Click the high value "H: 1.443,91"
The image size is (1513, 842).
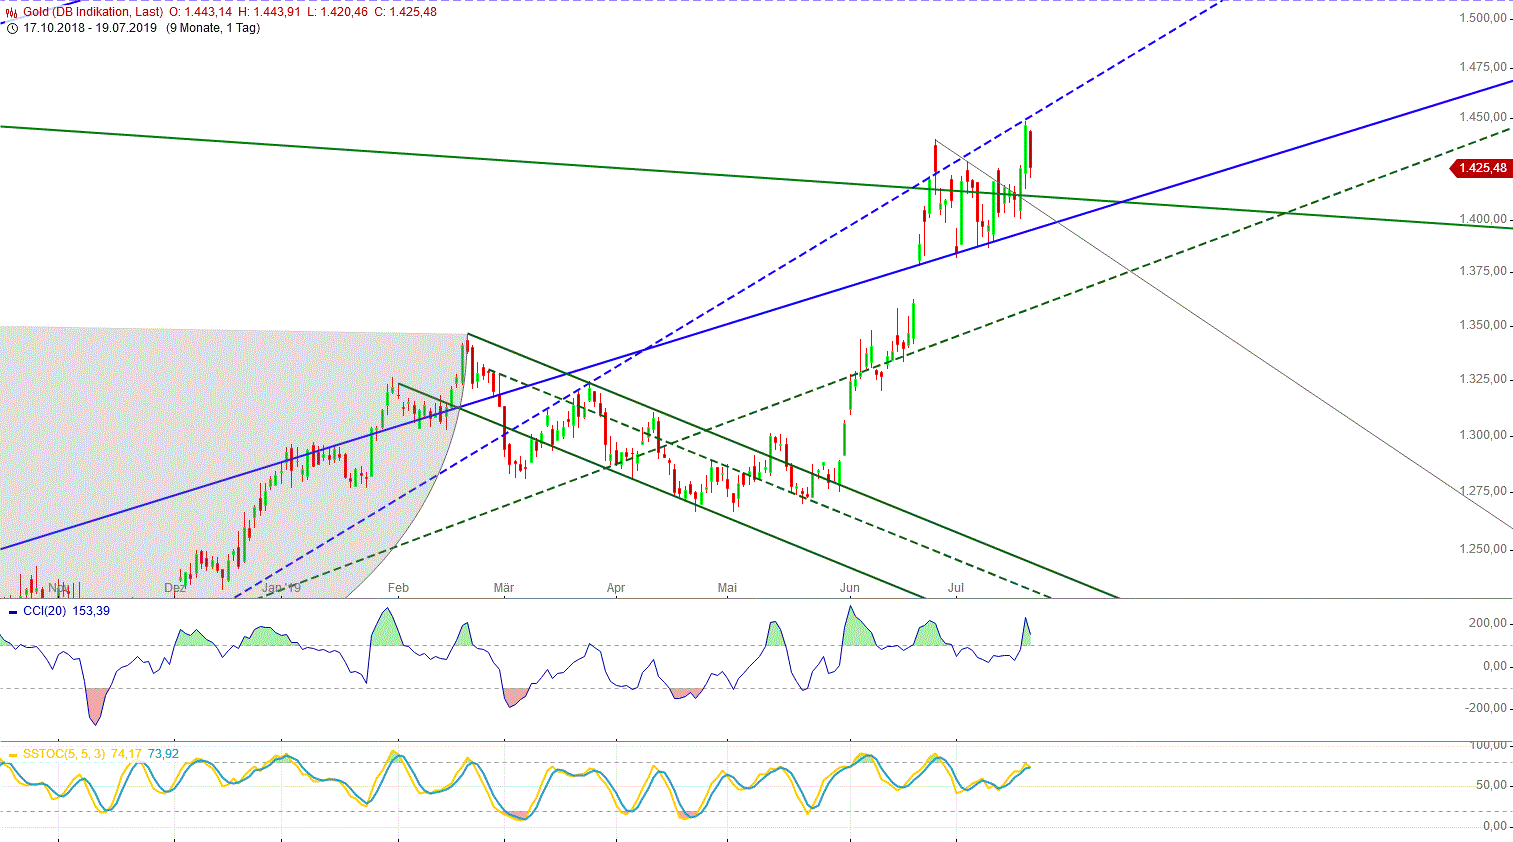[x=269, y=12]
